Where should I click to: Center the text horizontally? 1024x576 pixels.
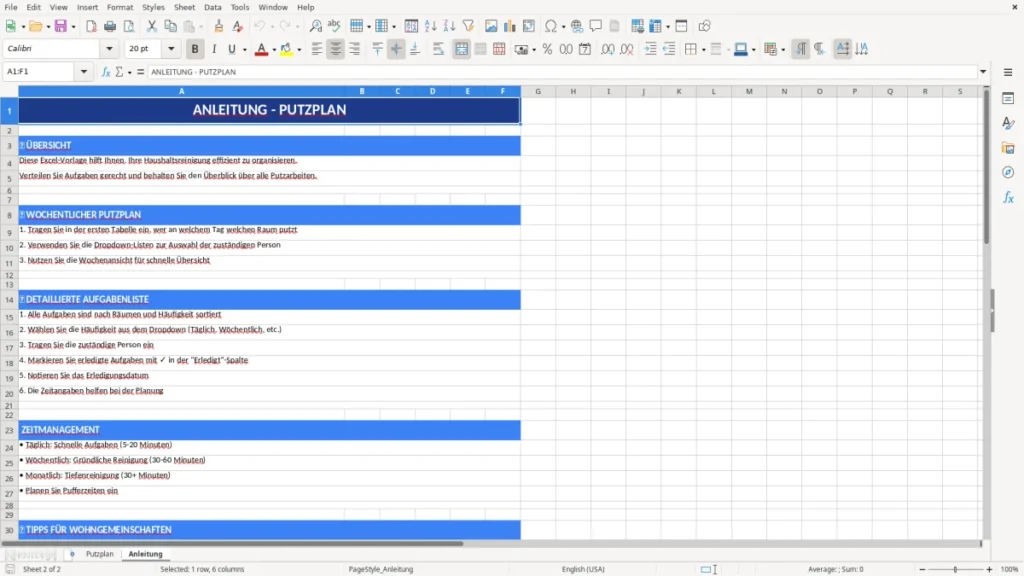point(336,49)
